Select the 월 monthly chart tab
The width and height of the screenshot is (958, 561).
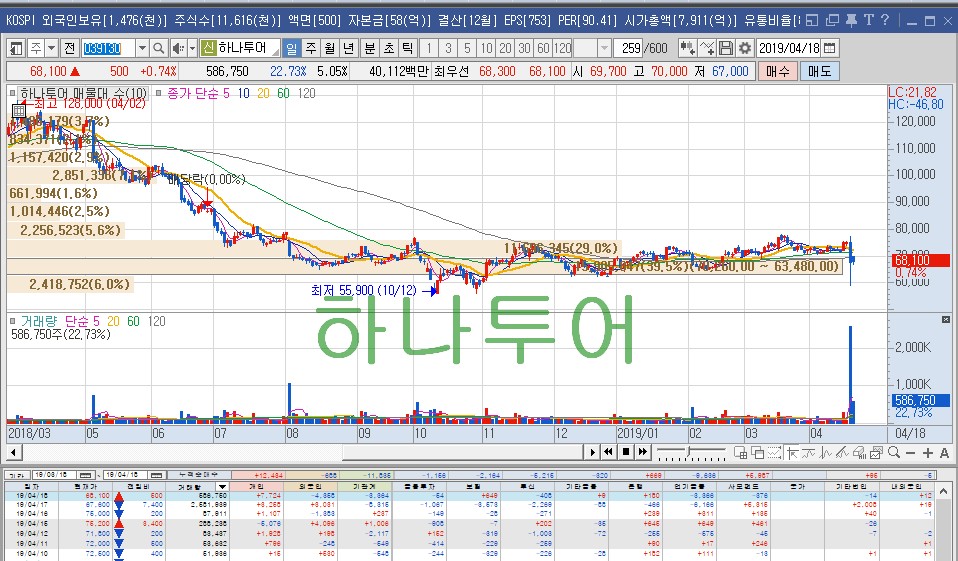pyautogui.click(x=329, y=48)
